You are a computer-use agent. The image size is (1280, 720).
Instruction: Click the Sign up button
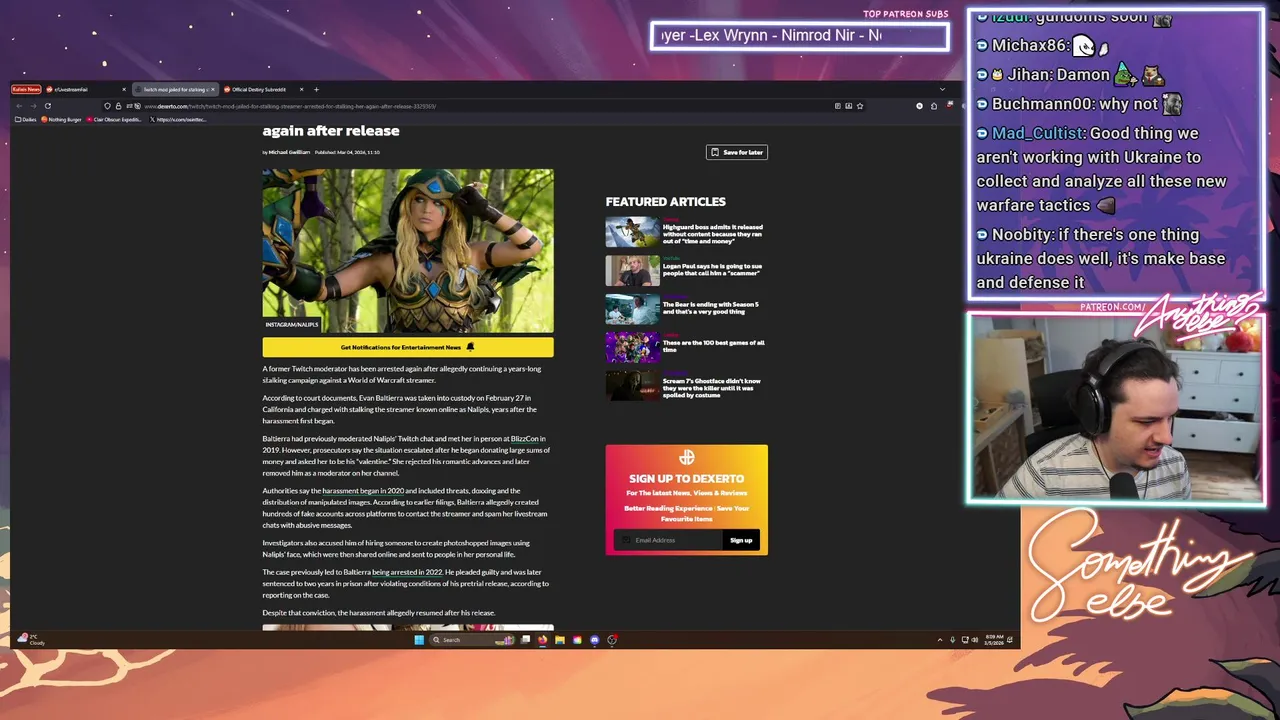(741, 540)
